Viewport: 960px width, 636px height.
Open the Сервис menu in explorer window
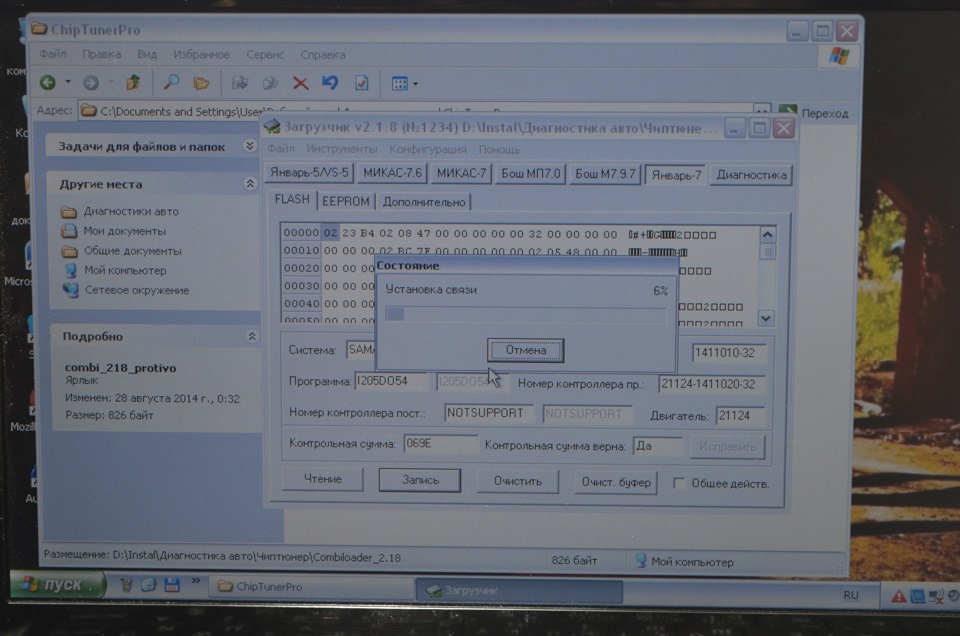pyautogui.click(x=264, y=54)
